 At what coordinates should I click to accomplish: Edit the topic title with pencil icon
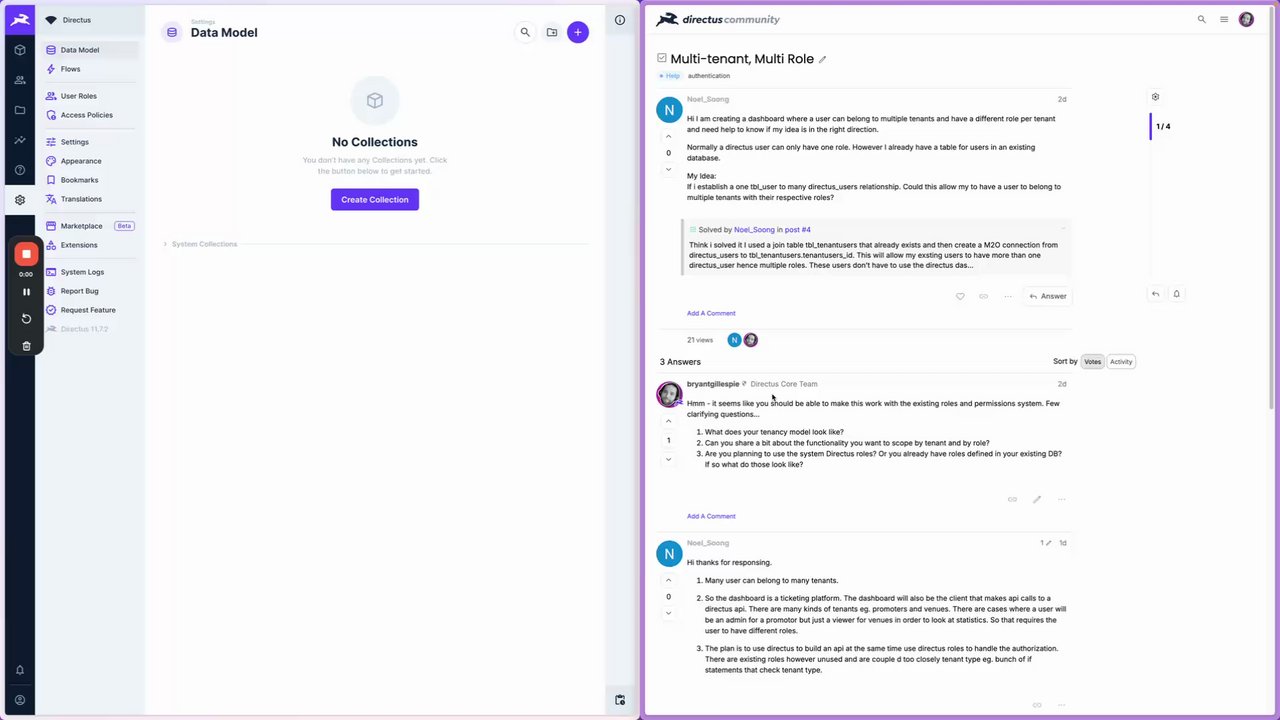click(x=823, y=60)
